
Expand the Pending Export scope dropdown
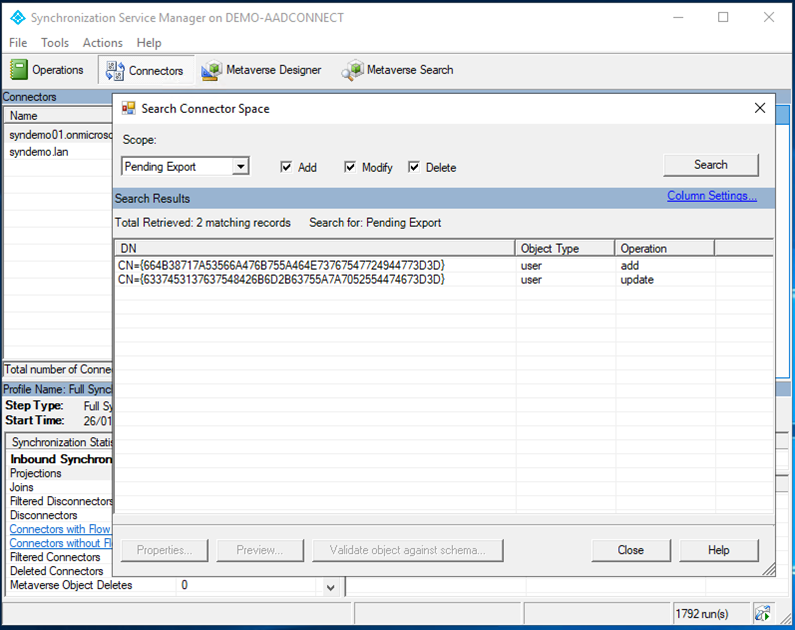[x=240, y=167]
